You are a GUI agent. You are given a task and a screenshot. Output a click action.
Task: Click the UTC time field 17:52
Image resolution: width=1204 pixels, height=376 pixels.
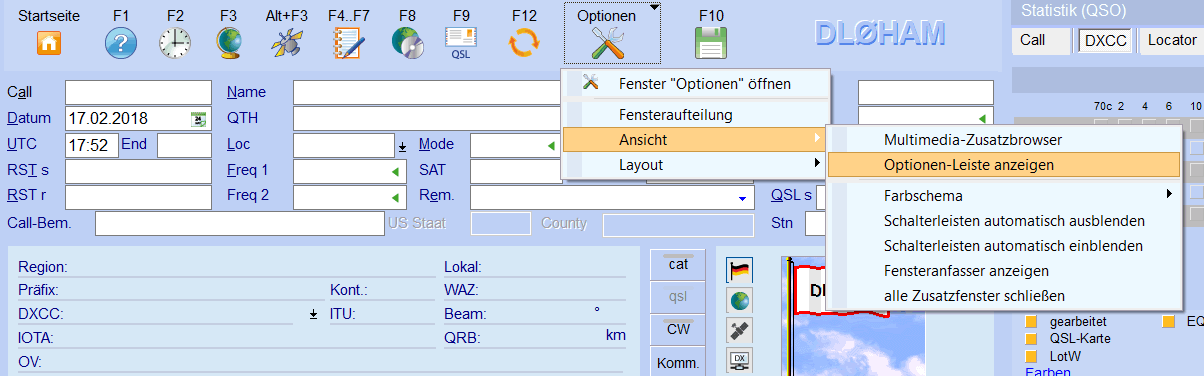92,145
